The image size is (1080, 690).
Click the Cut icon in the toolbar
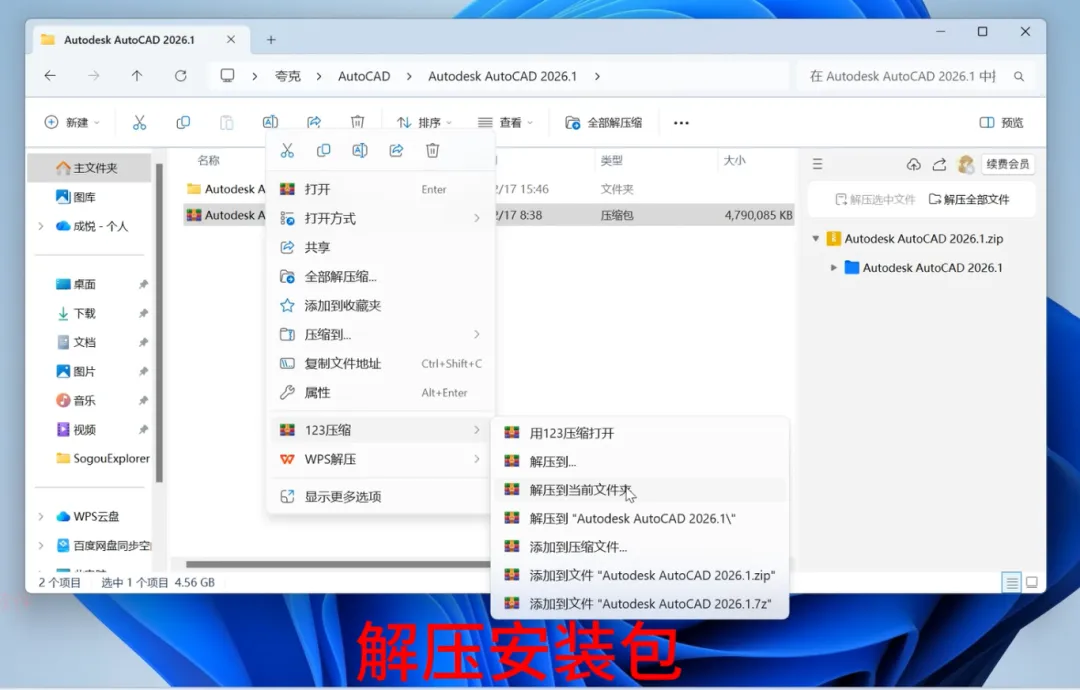pyautogui.click(x=139, y=123)
